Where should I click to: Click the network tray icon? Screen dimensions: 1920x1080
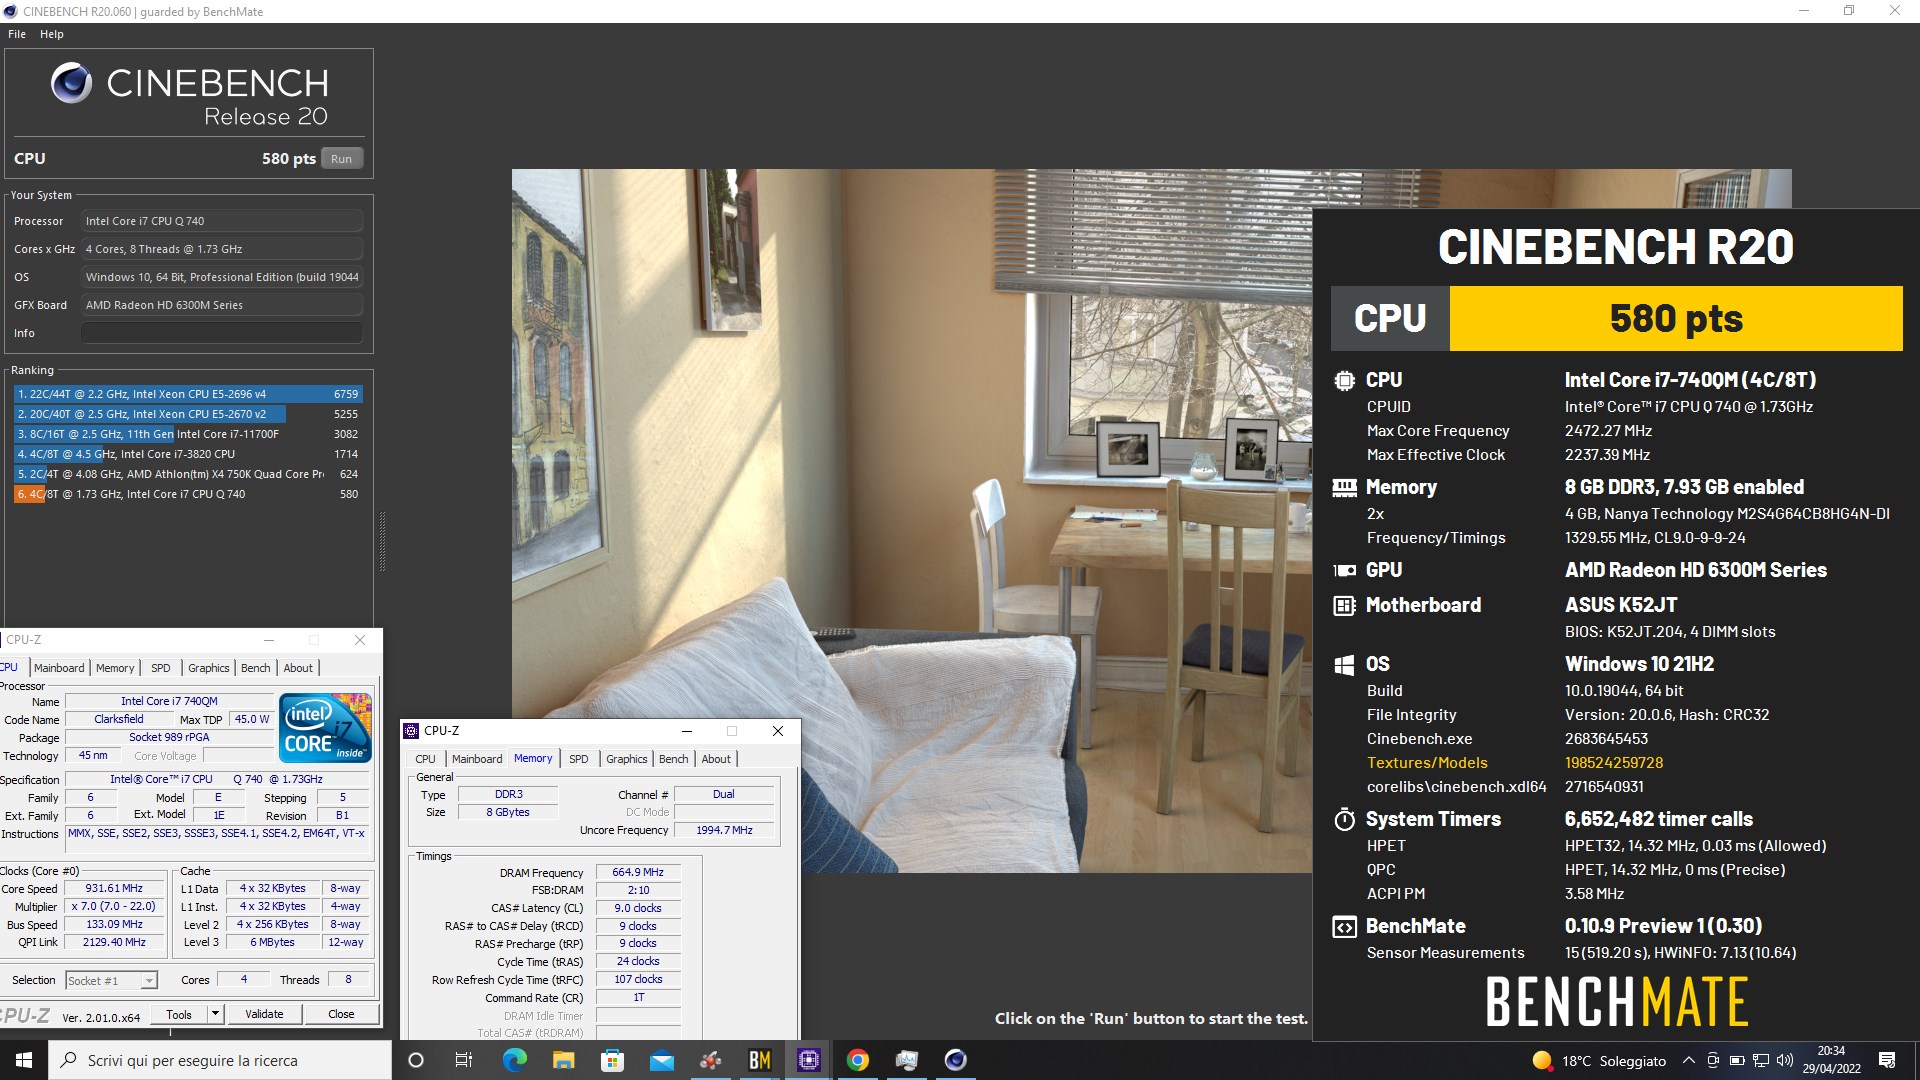click(x=1761, y=1060)
